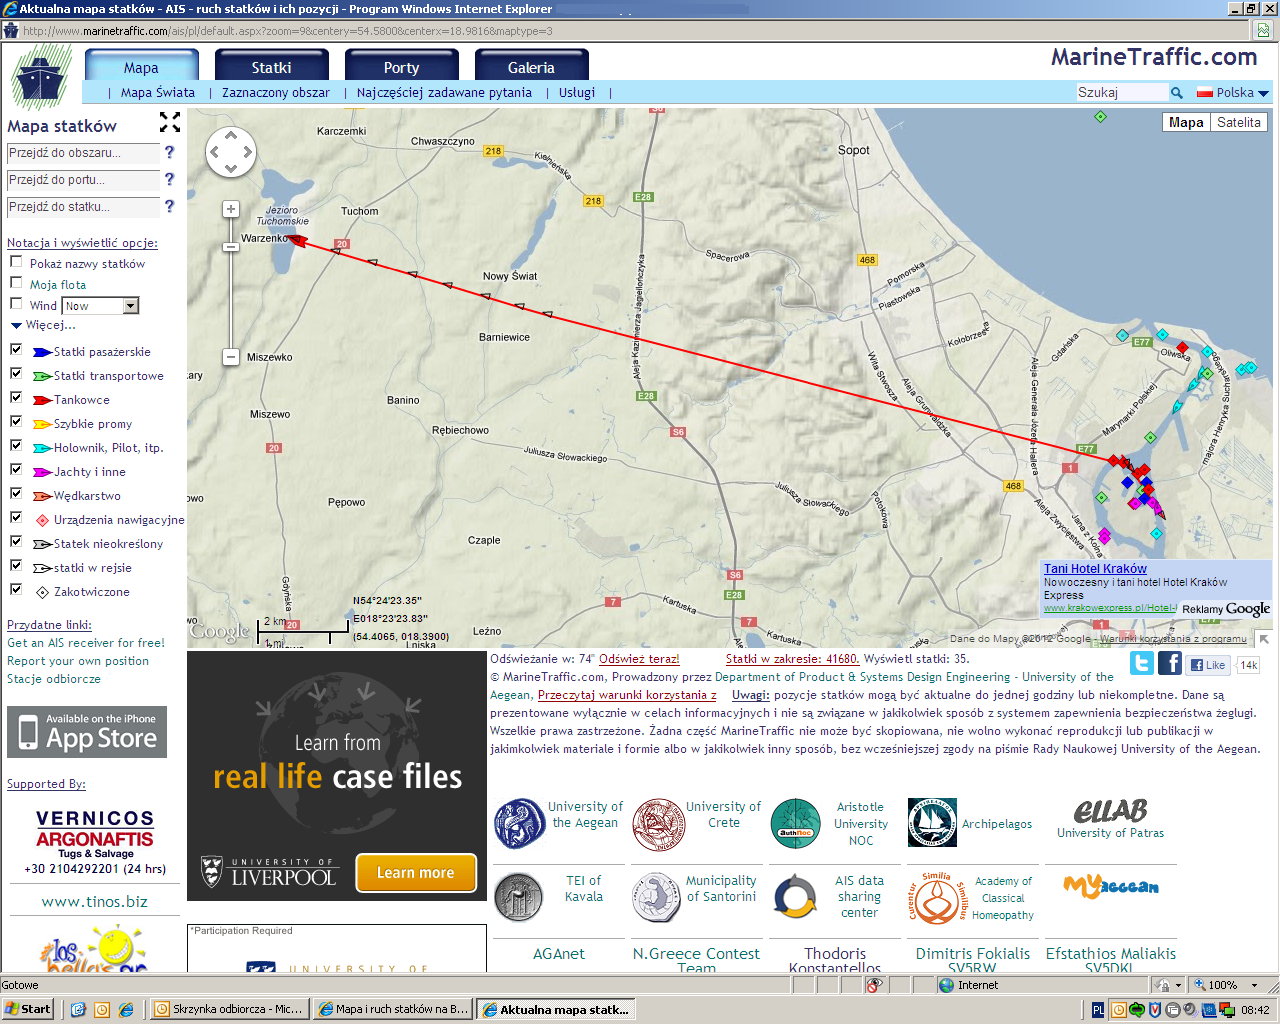Uncheck Zakotwiczone filter
Image resolution: width=1280 pixels, height=1024 pixels.
click(x=16, y=590)
